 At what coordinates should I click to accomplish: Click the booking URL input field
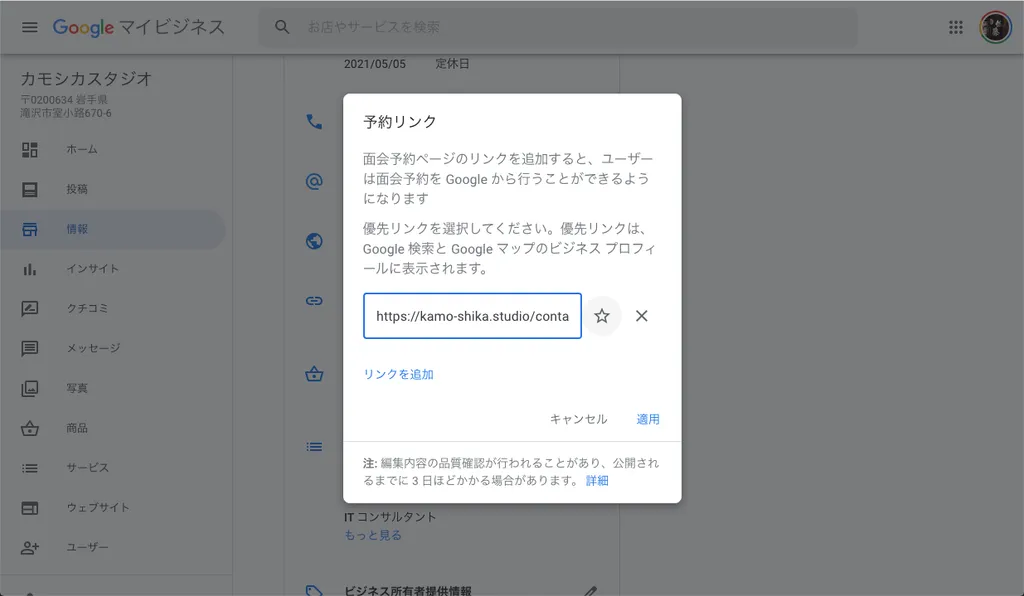click(x=472, y=316)
